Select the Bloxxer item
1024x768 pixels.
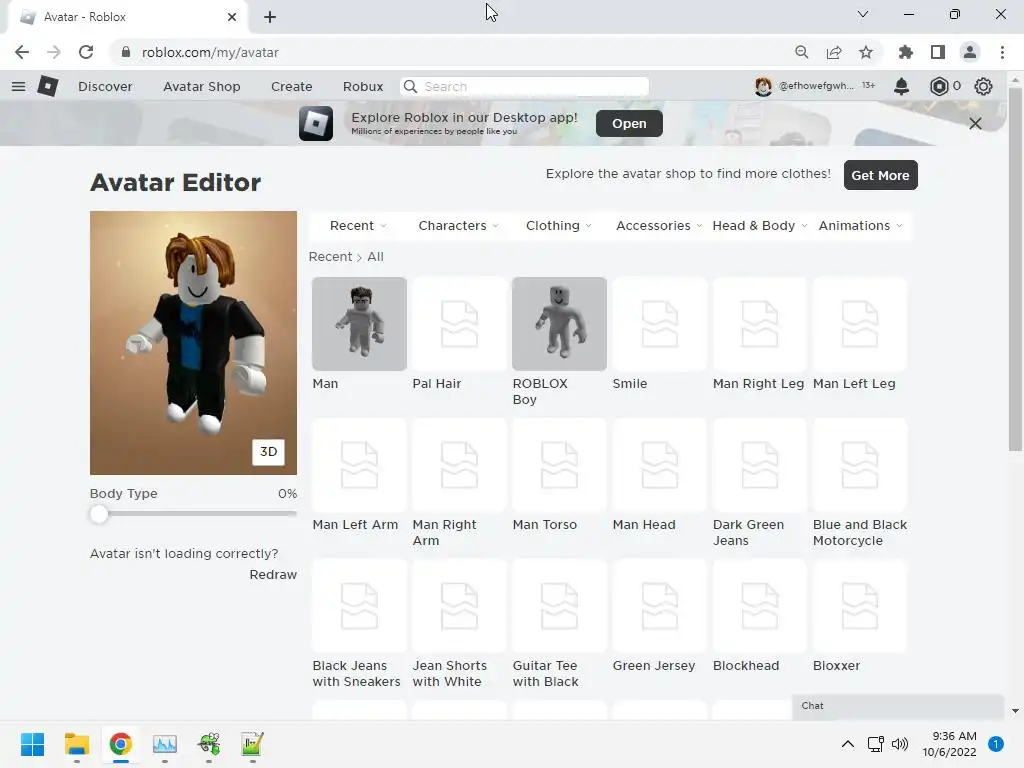tap(859, 606)
